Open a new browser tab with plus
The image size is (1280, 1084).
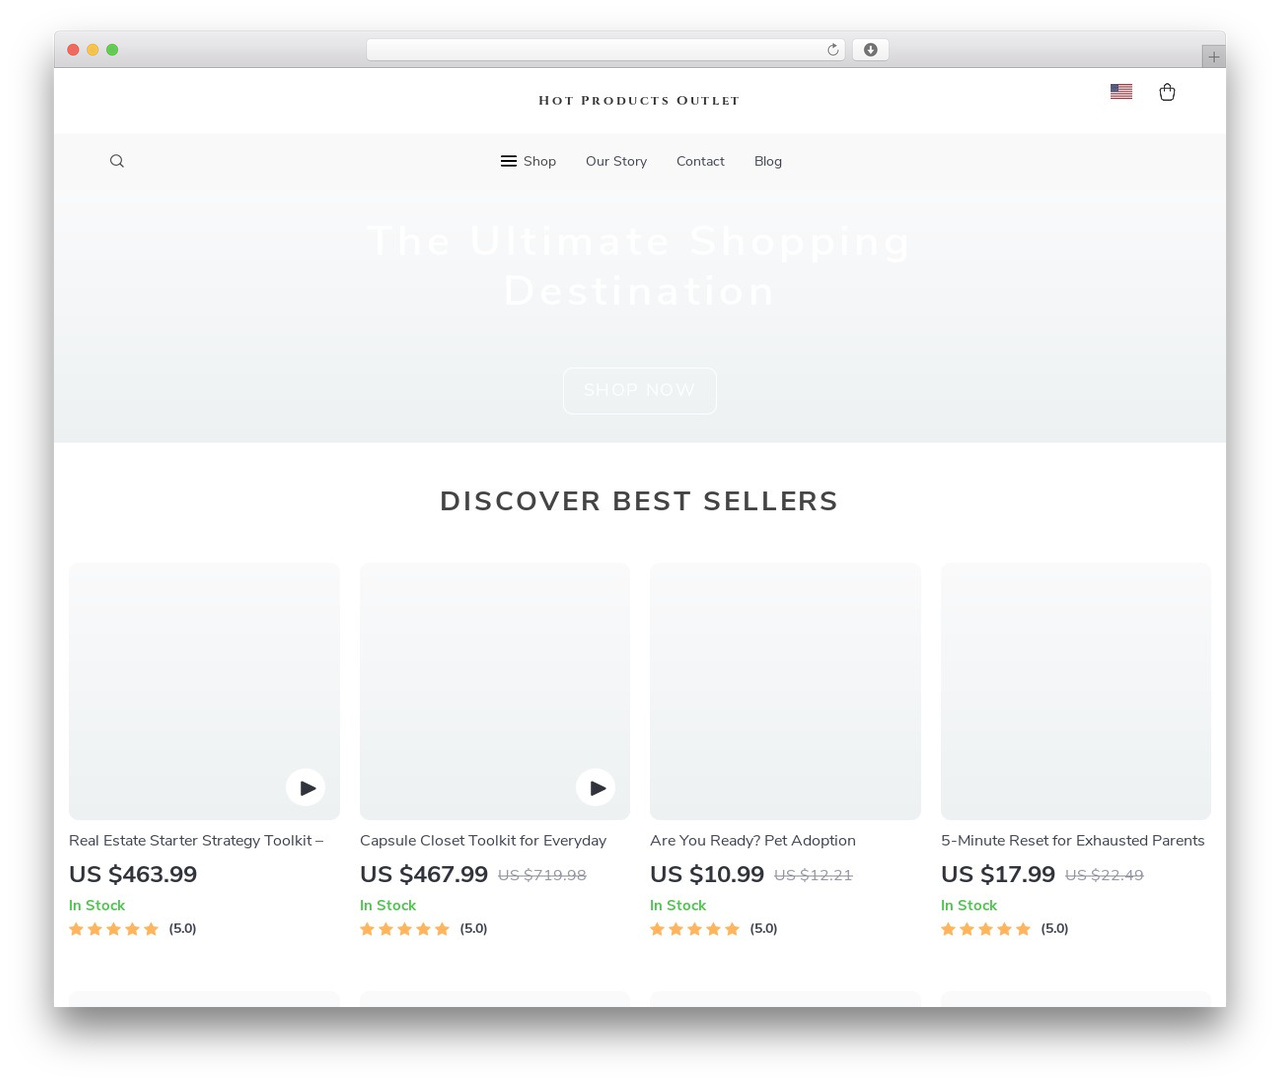(1213, 57)
